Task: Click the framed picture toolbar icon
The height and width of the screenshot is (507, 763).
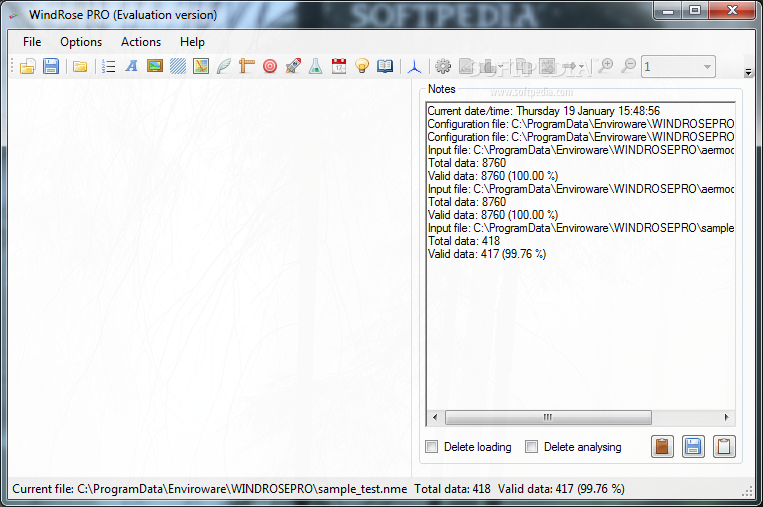Action: [x=155, y=66]
